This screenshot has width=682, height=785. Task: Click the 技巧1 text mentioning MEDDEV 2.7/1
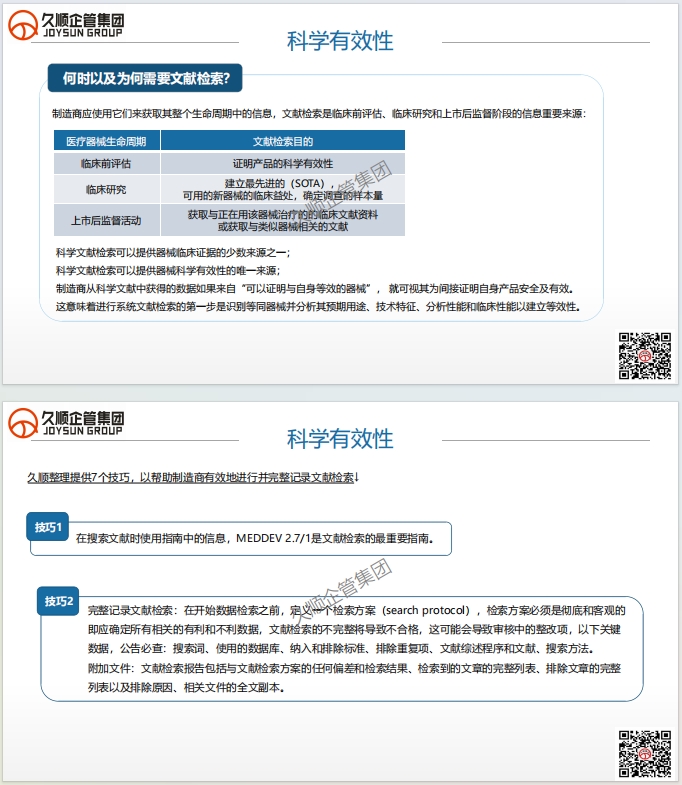click(254, 538)
